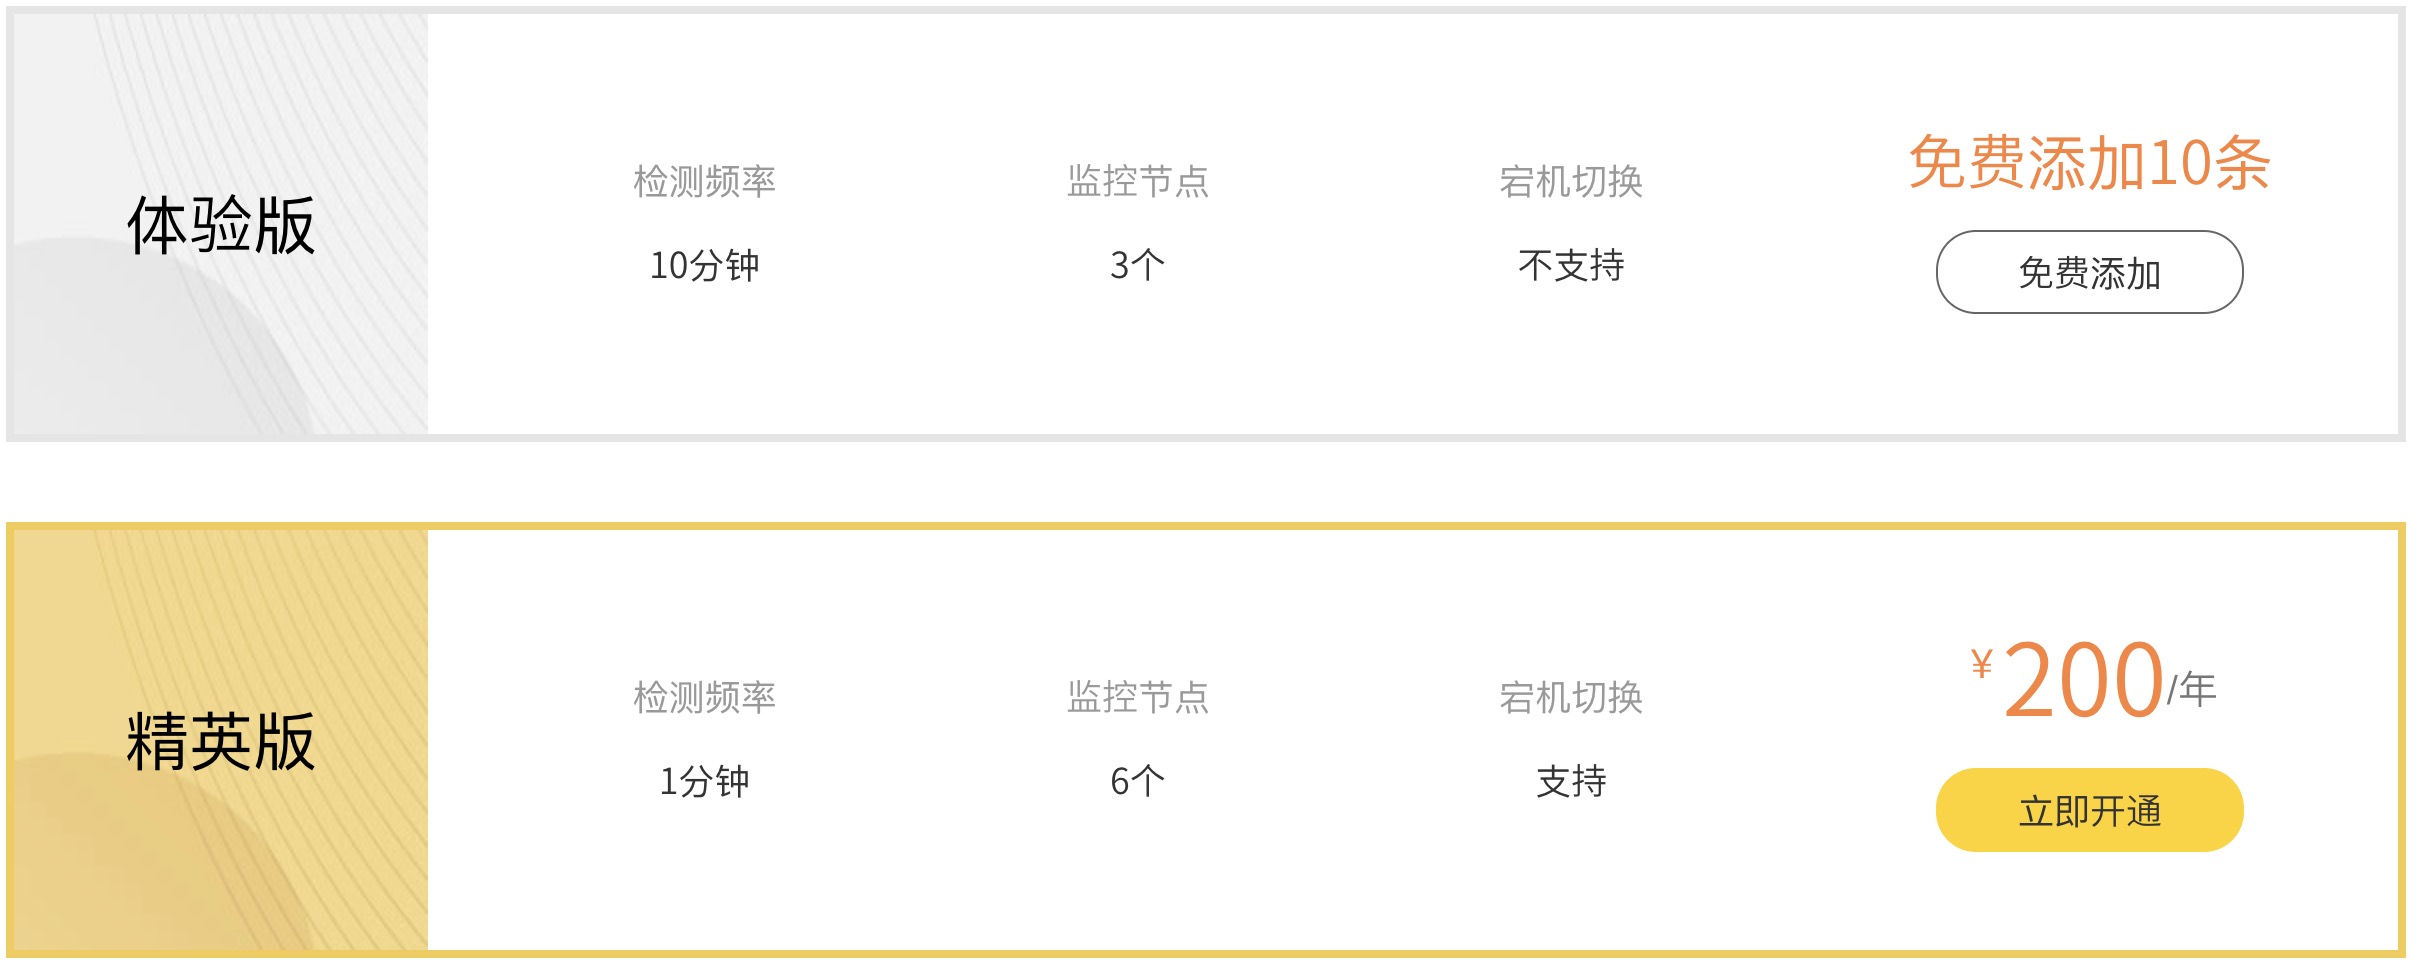Click the orange 免费添加10条 text

point(2089,163)
